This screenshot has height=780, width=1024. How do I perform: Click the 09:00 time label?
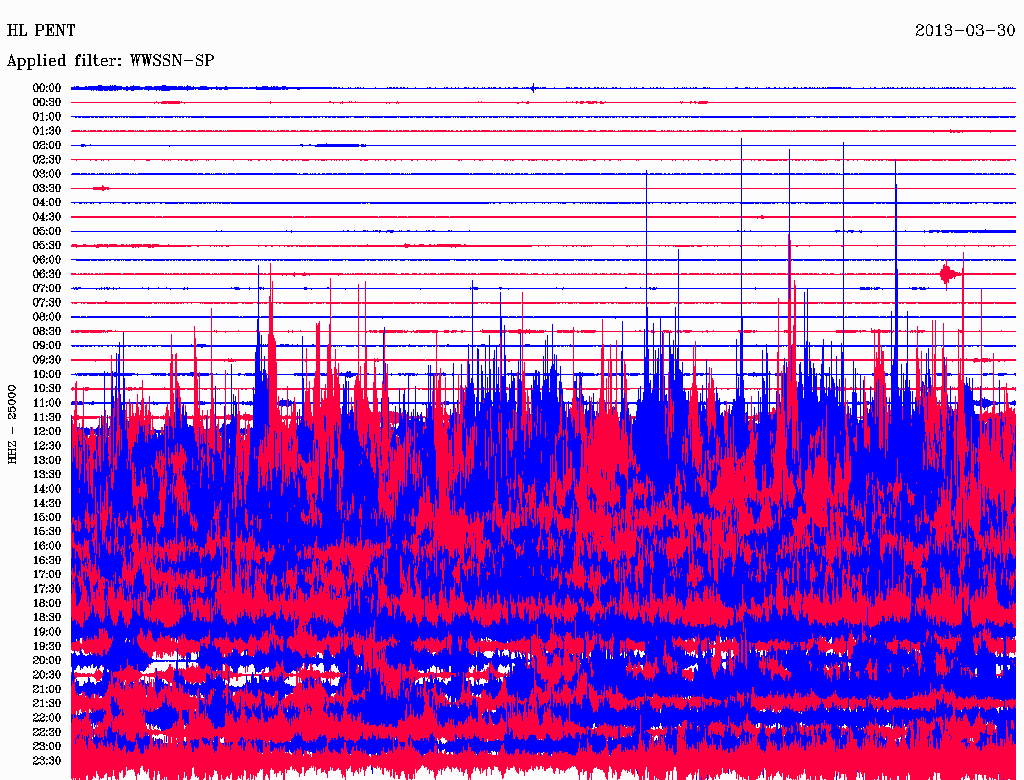46,346
